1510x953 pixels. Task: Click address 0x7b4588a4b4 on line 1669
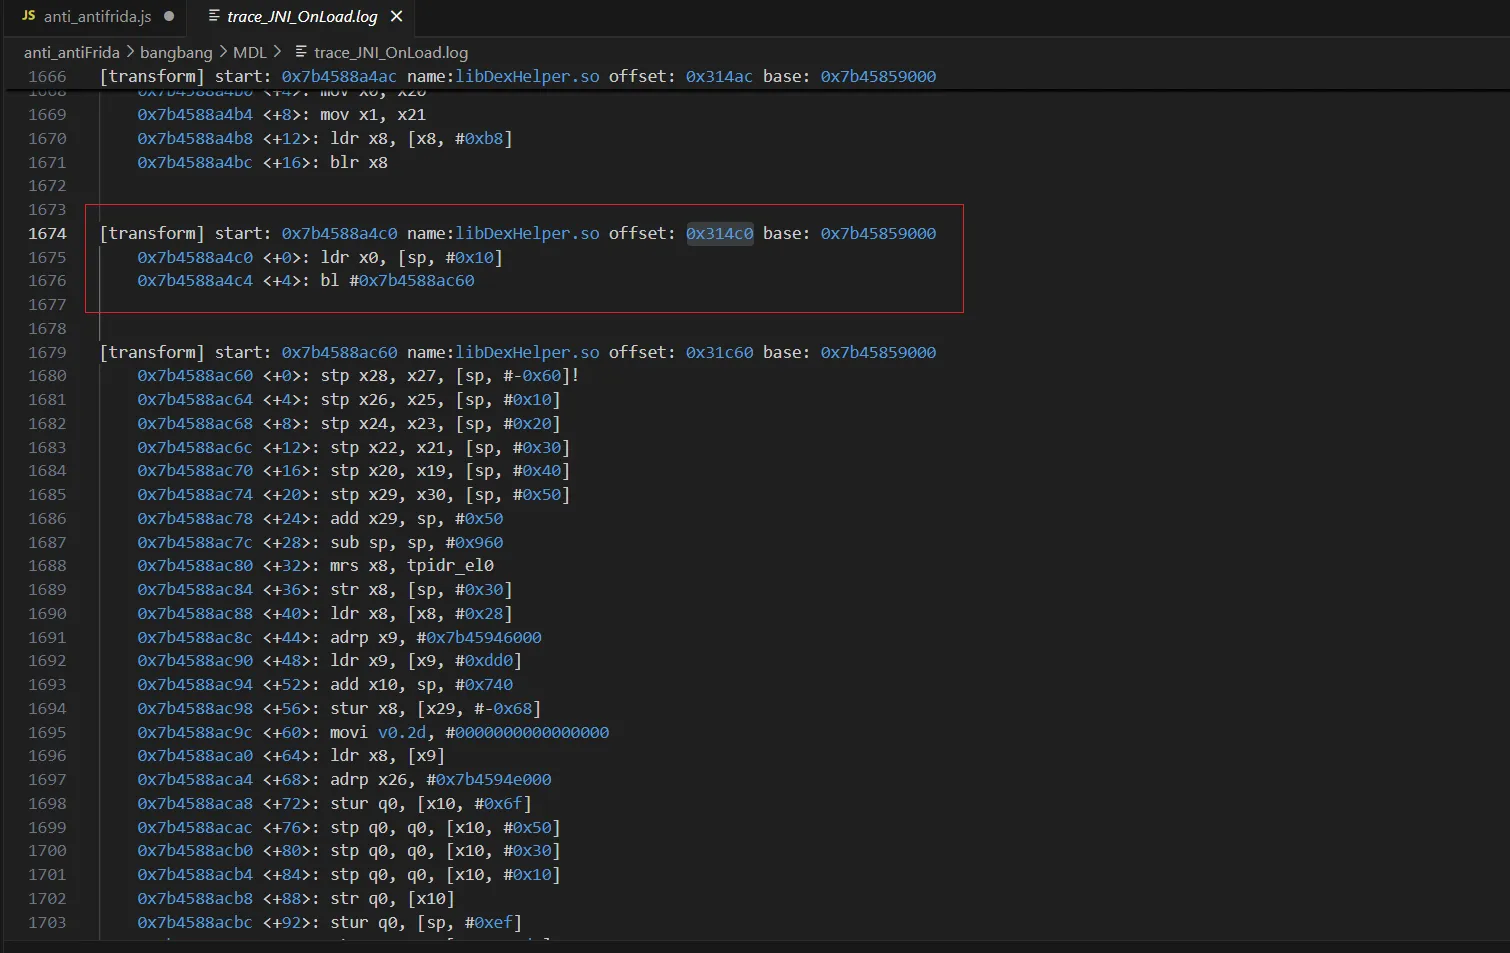[195, 115]
